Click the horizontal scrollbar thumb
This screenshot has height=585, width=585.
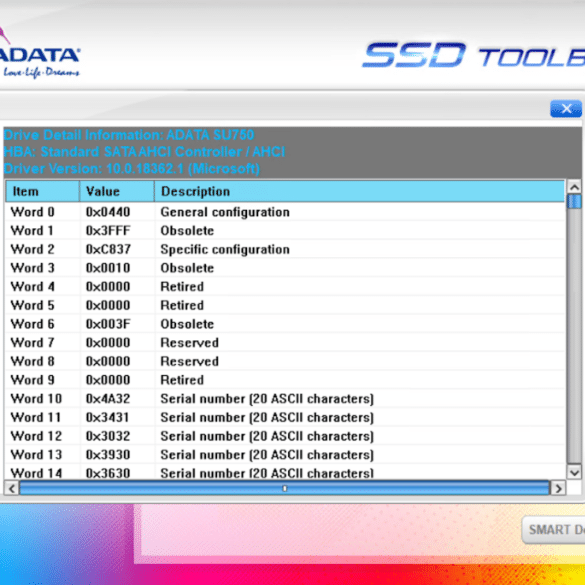point(284,488)
